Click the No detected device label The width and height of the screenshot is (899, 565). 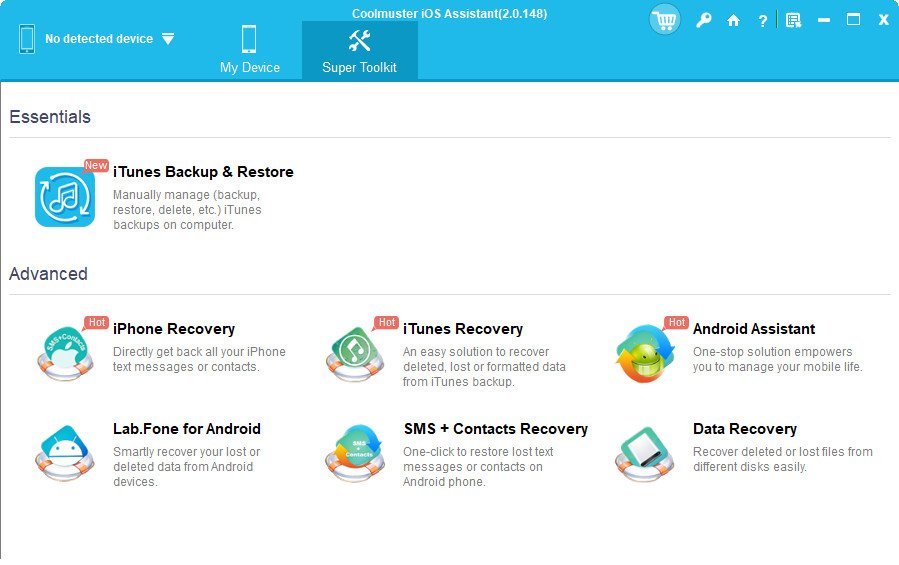point(99,39)
